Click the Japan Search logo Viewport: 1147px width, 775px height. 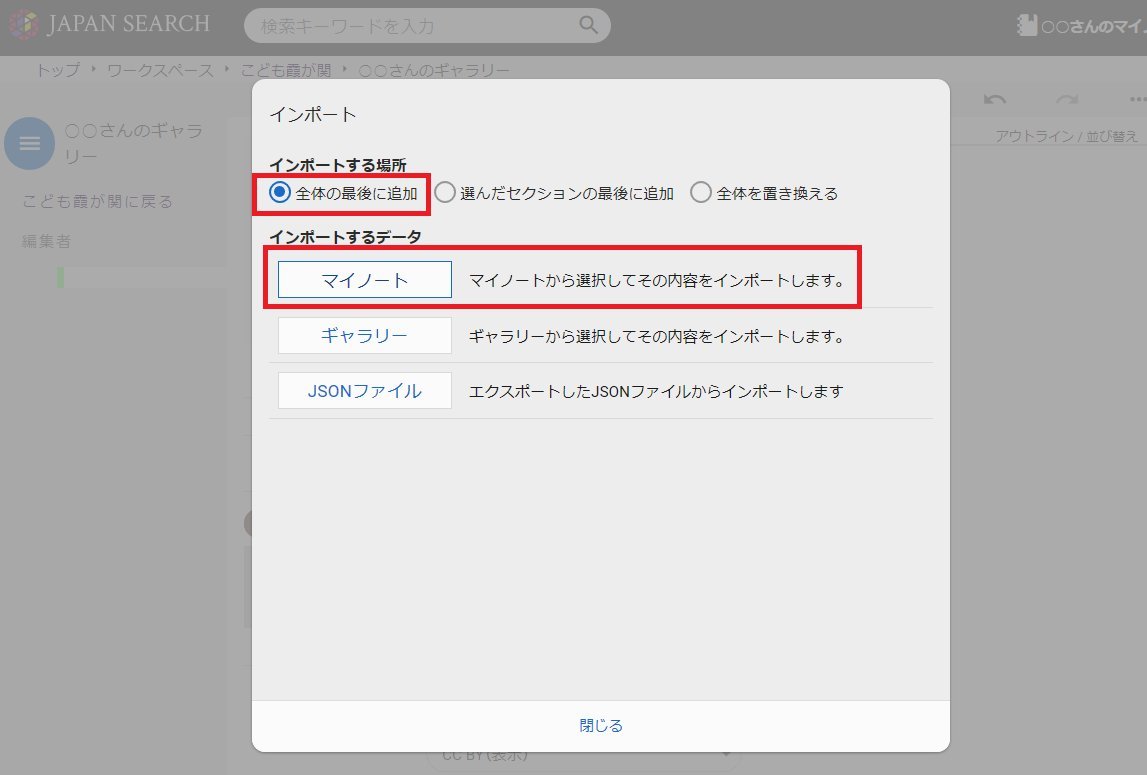tap(110, 25)
